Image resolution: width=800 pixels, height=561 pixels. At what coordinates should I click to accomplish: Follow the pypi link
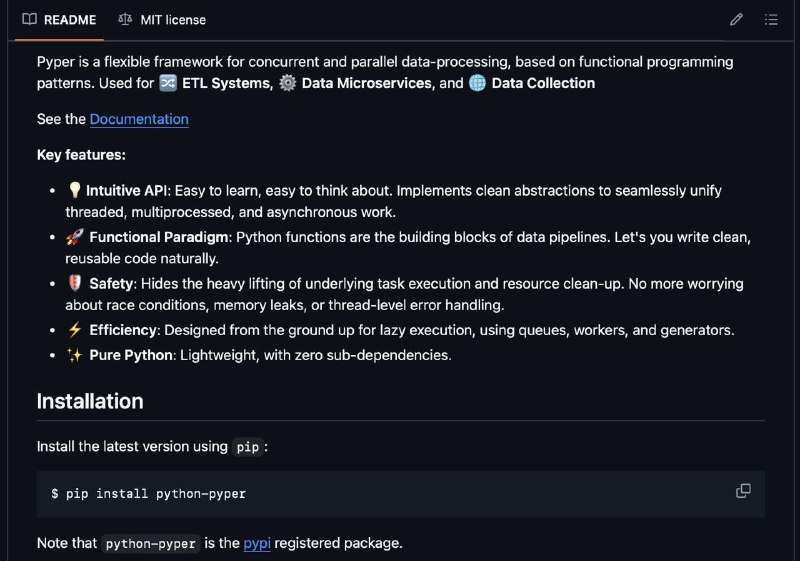(257, 543)
